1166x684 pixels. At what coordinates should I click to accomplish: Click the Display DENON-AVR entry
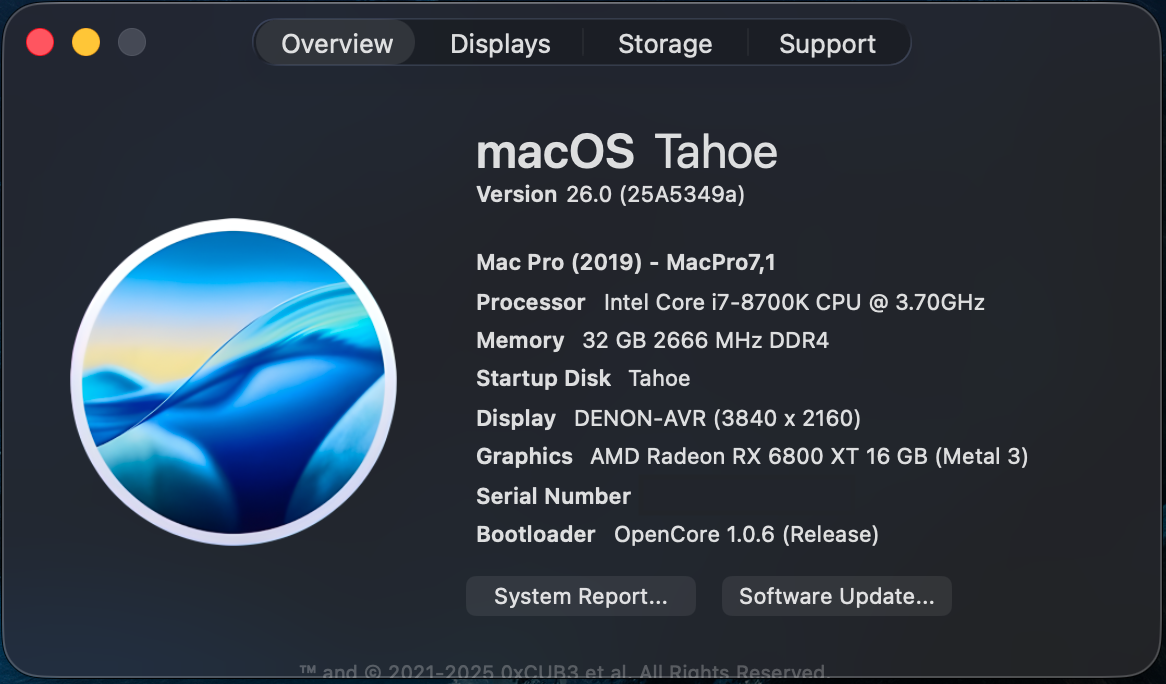click(668, 418)
